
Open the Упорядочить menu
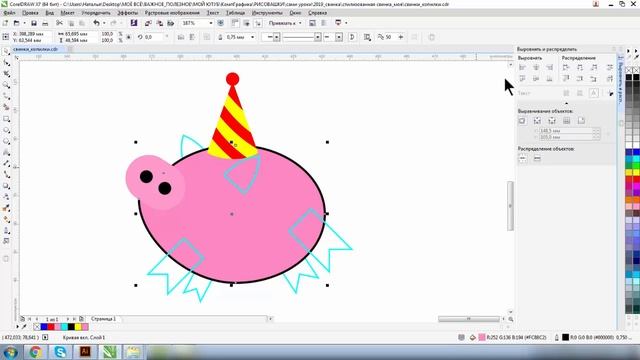[96, 13]
